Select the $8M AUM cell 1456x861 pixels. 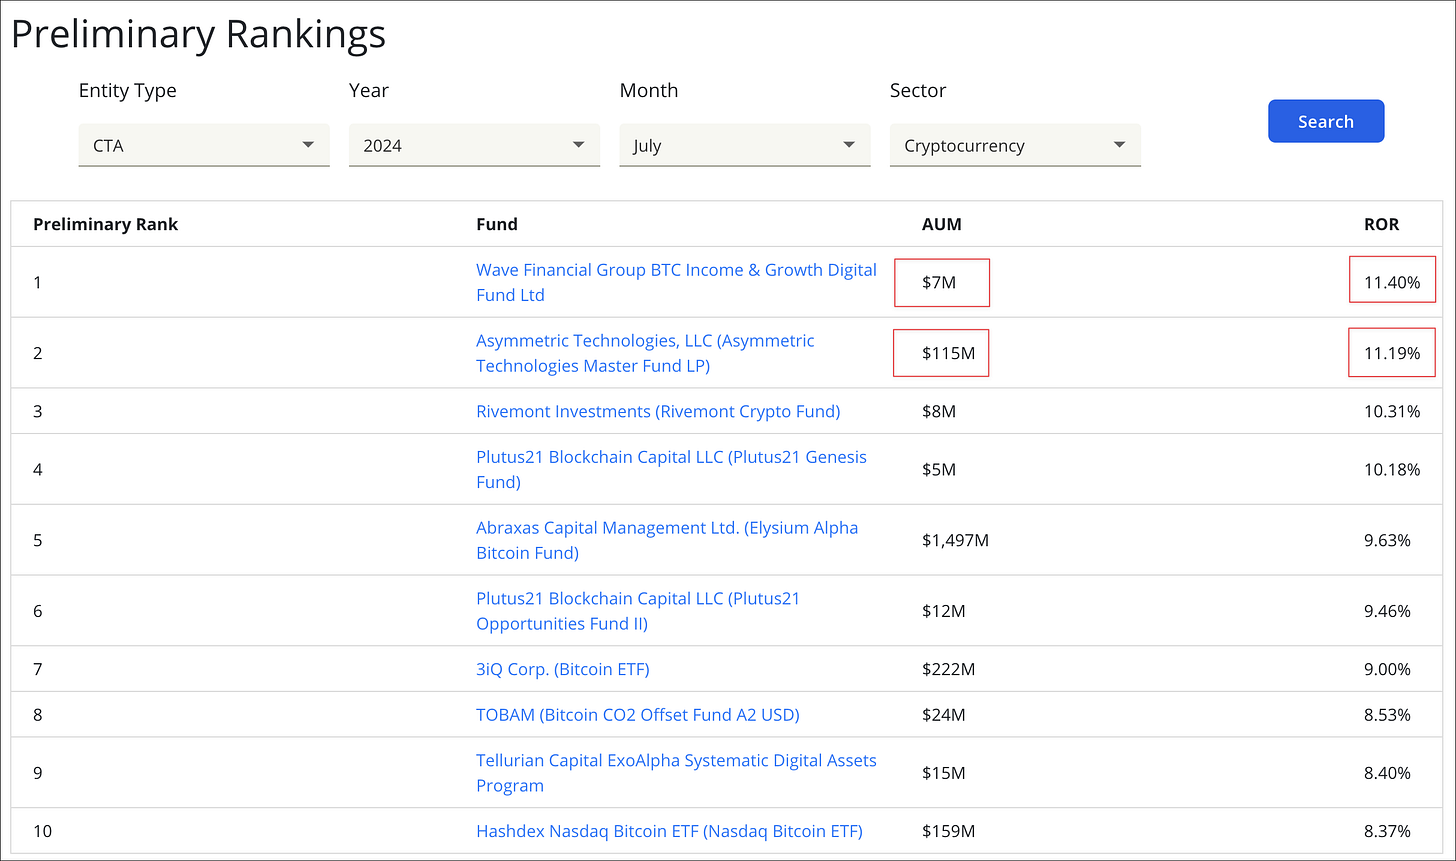click(939, 411)
